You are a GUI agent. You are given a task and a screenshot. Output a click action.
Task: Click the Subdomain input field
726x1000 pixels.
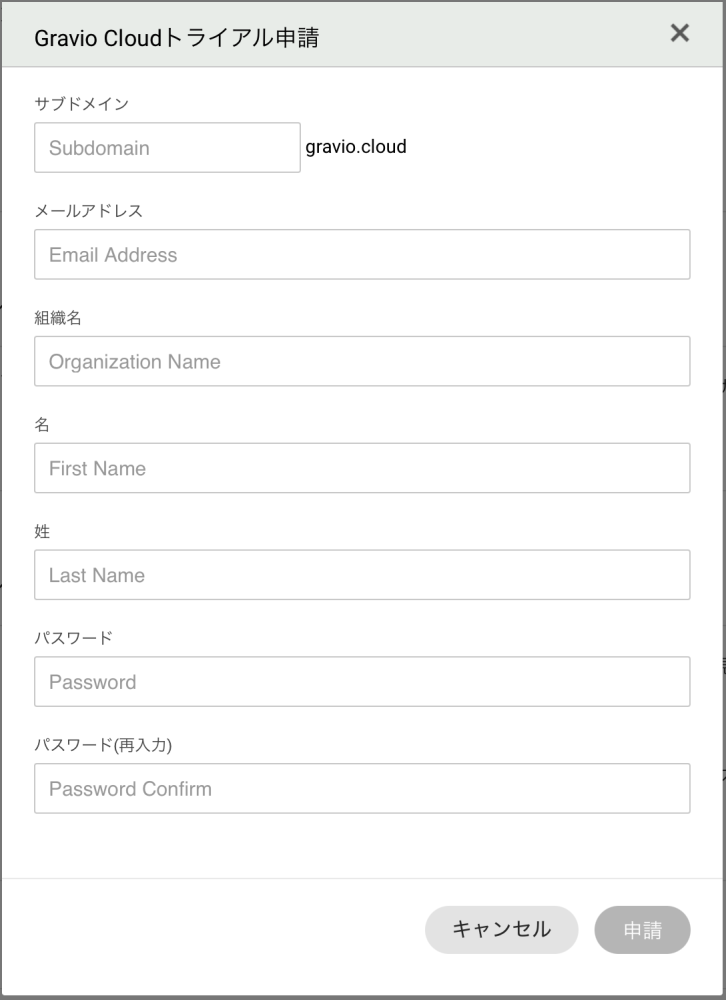coord(167,148)
